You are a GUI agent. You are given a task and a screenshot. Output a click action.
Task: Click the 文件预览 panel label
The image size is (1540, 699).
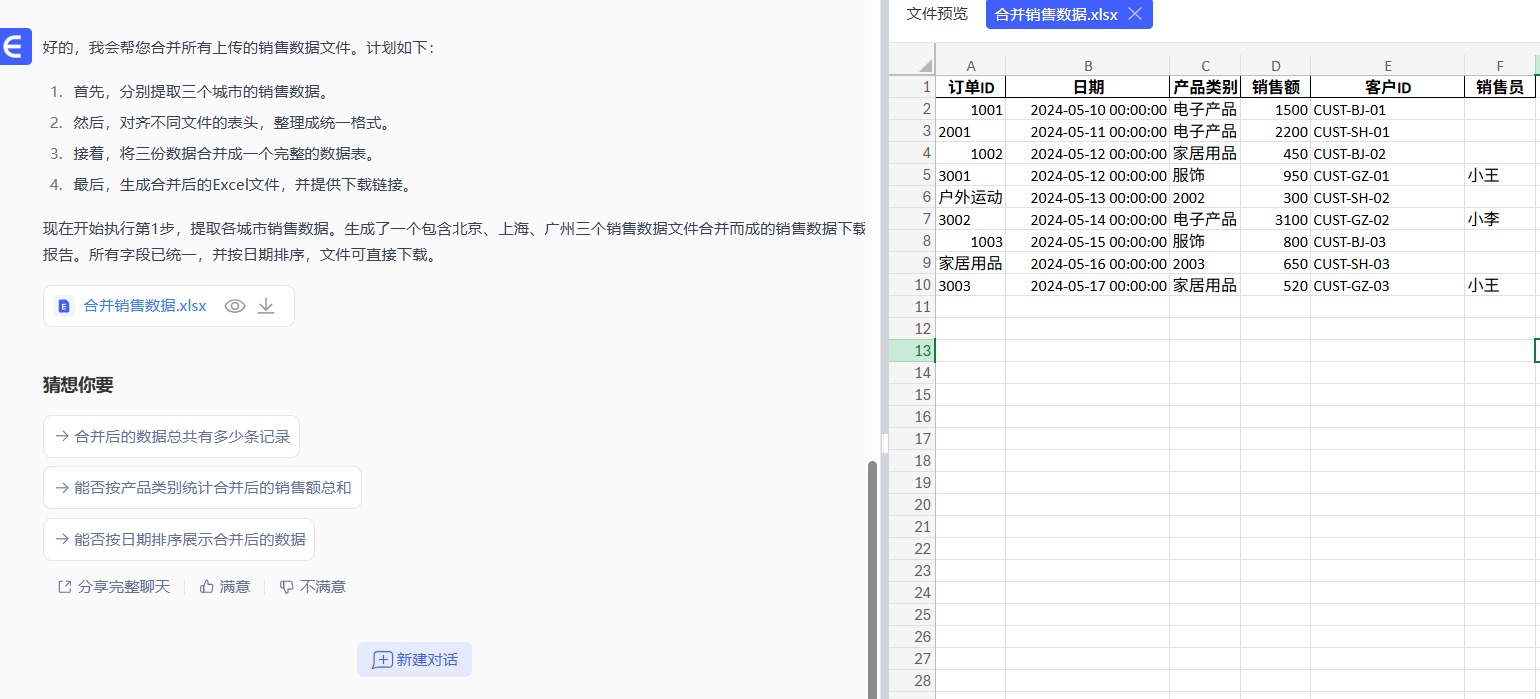(x=937, y=14)
